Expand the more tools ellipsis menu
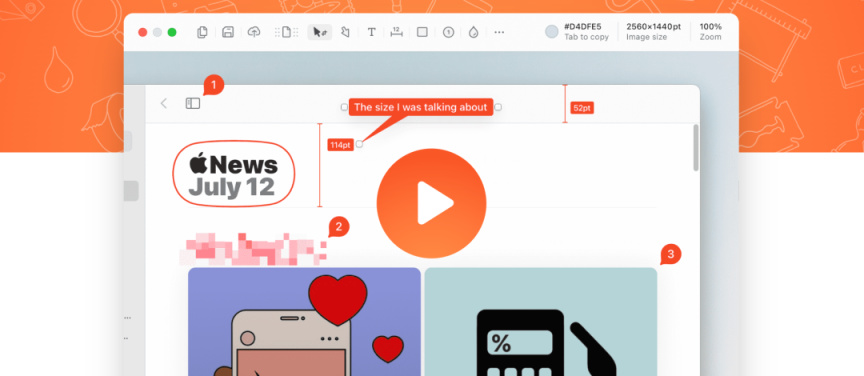 [499, 32]
